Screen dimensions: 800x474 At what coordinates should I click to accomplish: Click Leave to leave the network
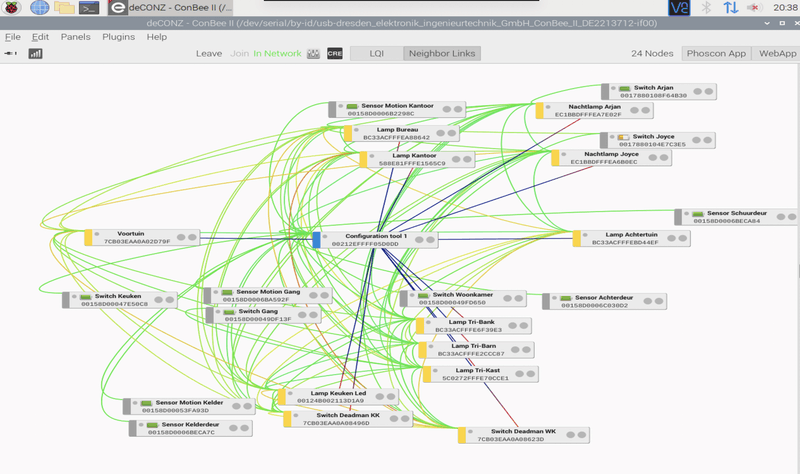tap(209, 54)
